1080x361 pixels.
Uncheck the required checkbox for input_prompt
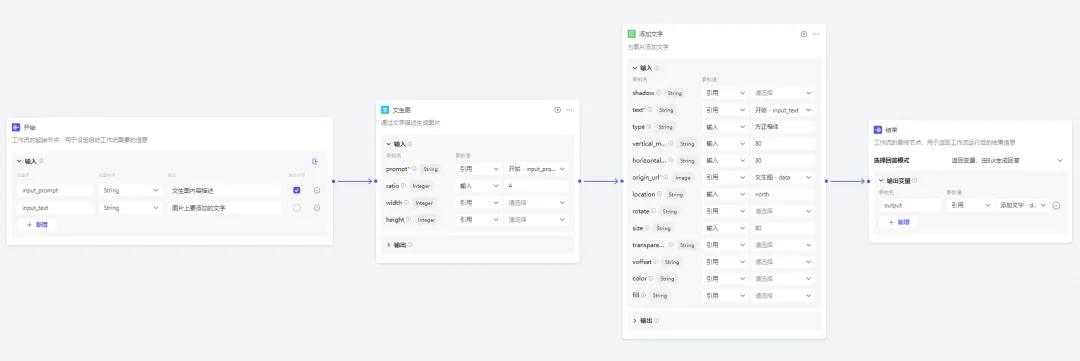point(297,190)
